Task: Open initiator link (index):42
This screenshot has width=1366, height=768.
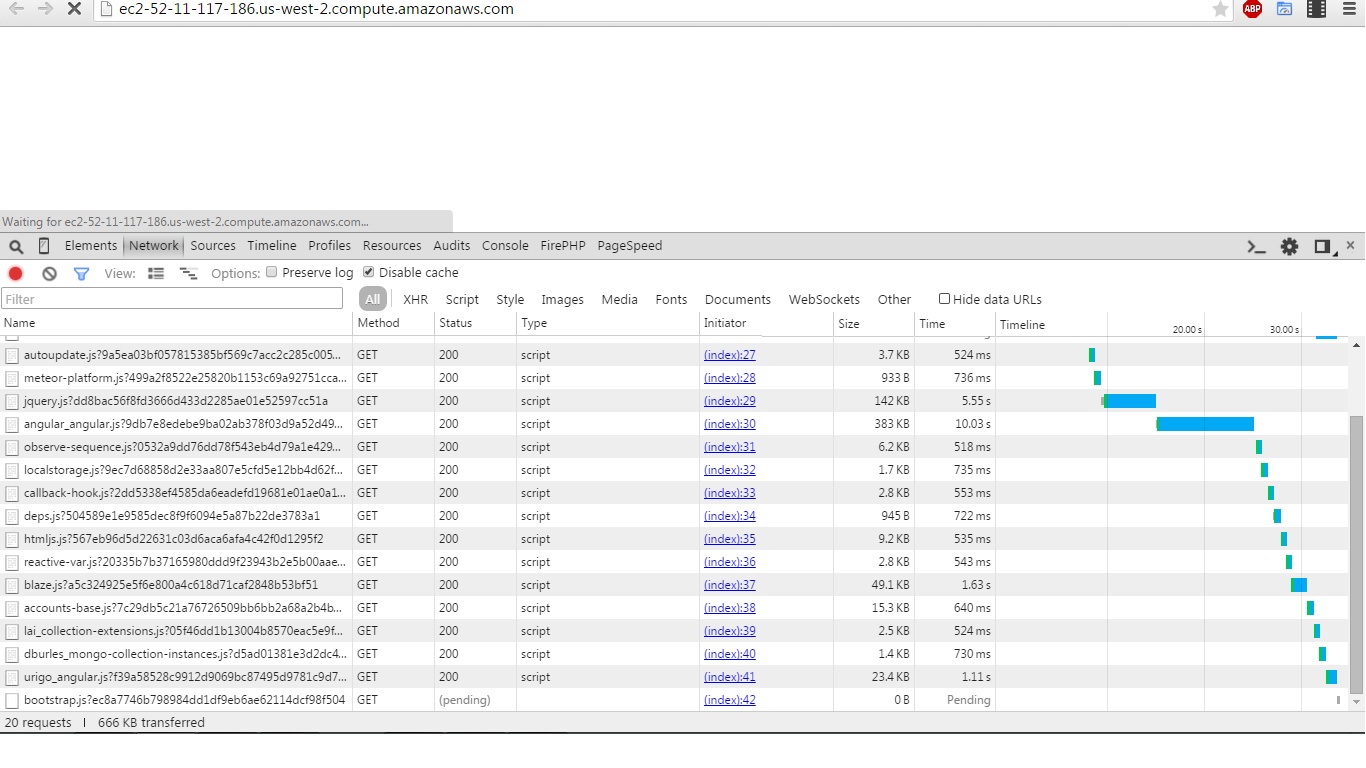Action: click(730, 700)
